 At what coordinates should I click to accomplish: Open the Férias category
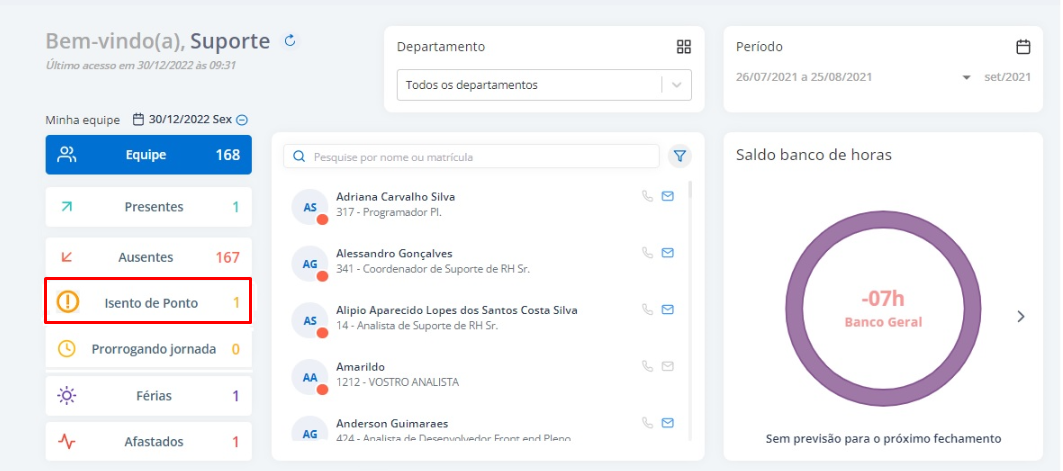click(148, 396)
